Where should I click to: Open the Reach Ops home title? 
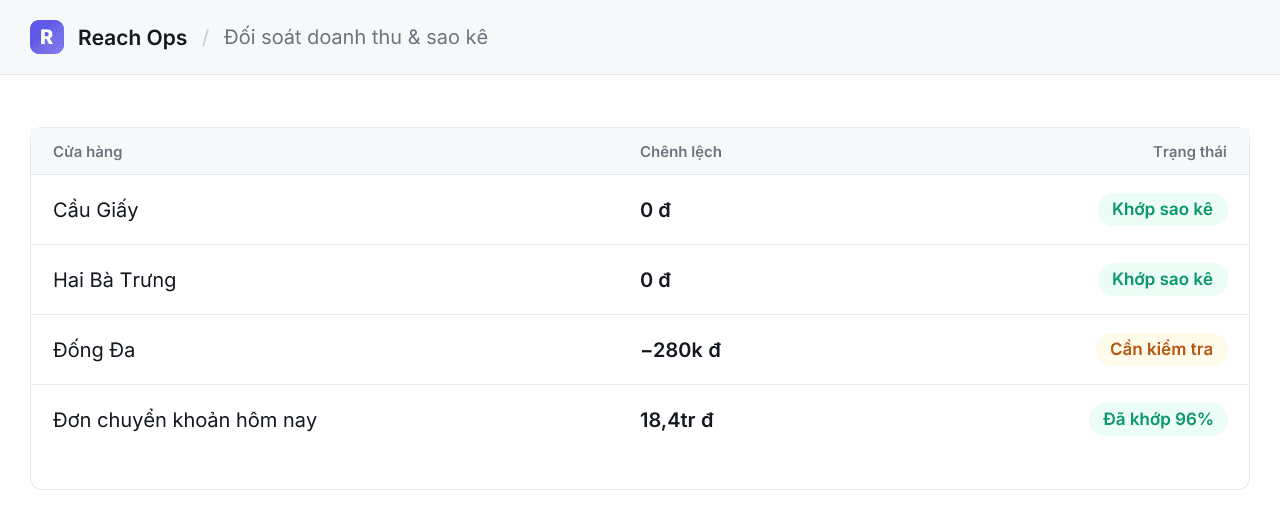pos(132,37)
